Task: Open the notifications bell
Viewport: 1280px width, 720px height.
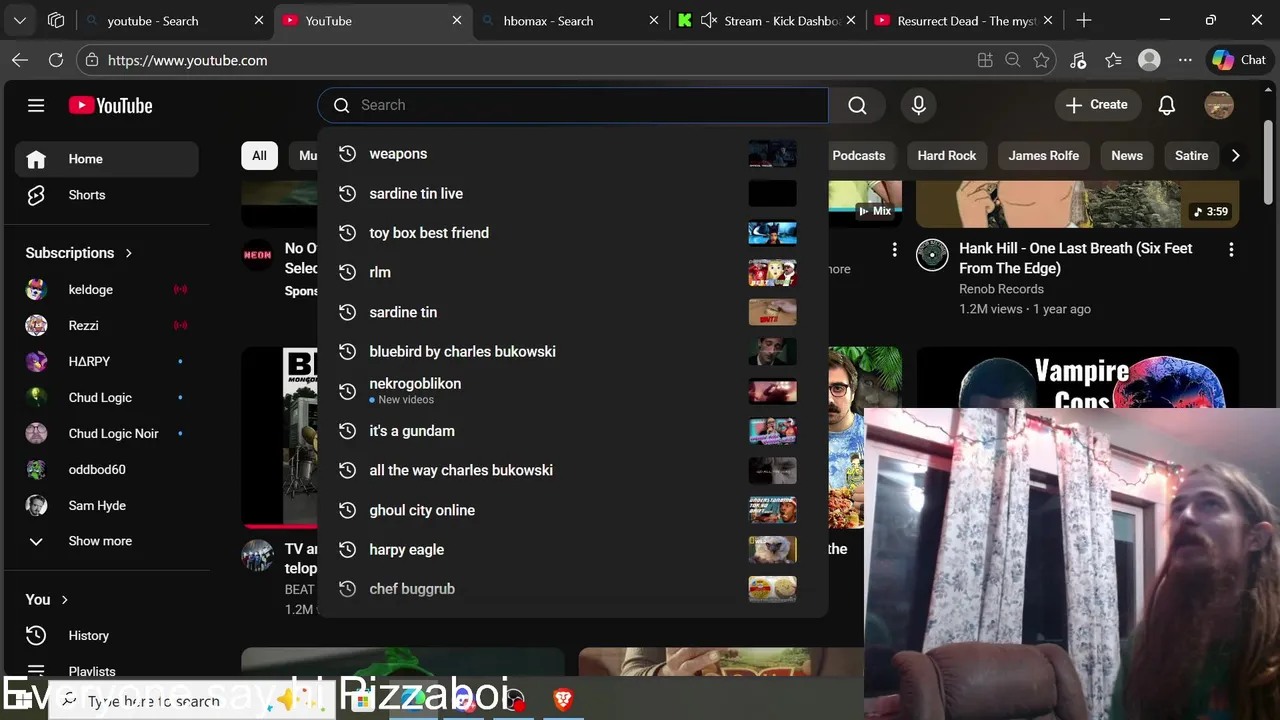Action: pos(1166,105)
